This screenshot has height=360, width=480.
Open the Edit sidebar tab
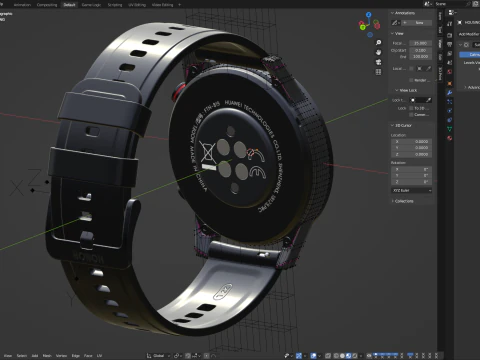pyautogui.click(x=440, y=57)
